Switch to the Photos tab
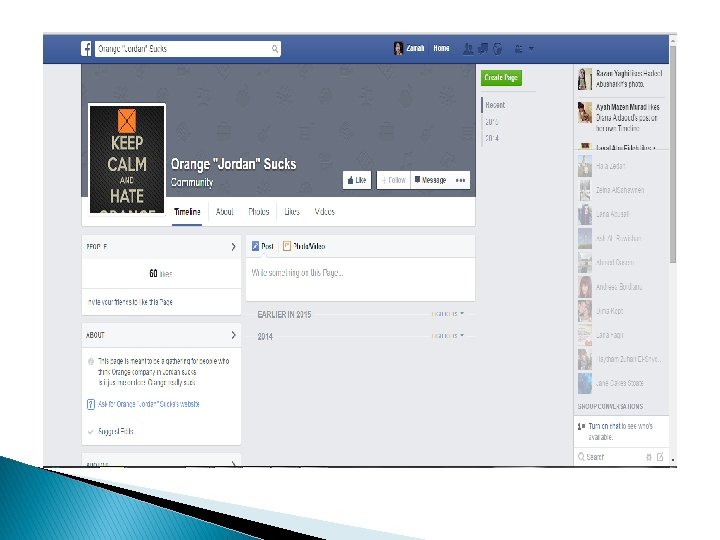This screenshot has width=720, height=540. coord(259,212)
